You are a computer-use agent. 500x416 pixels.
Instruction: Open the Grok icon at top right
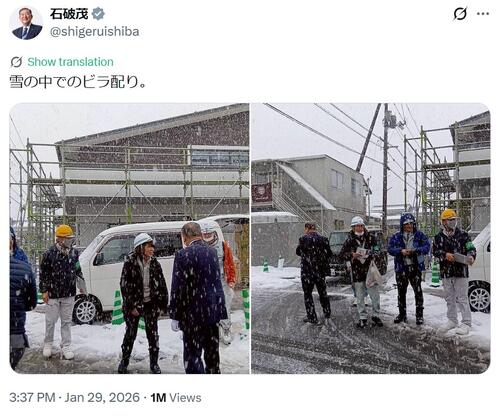click(460, 14)
